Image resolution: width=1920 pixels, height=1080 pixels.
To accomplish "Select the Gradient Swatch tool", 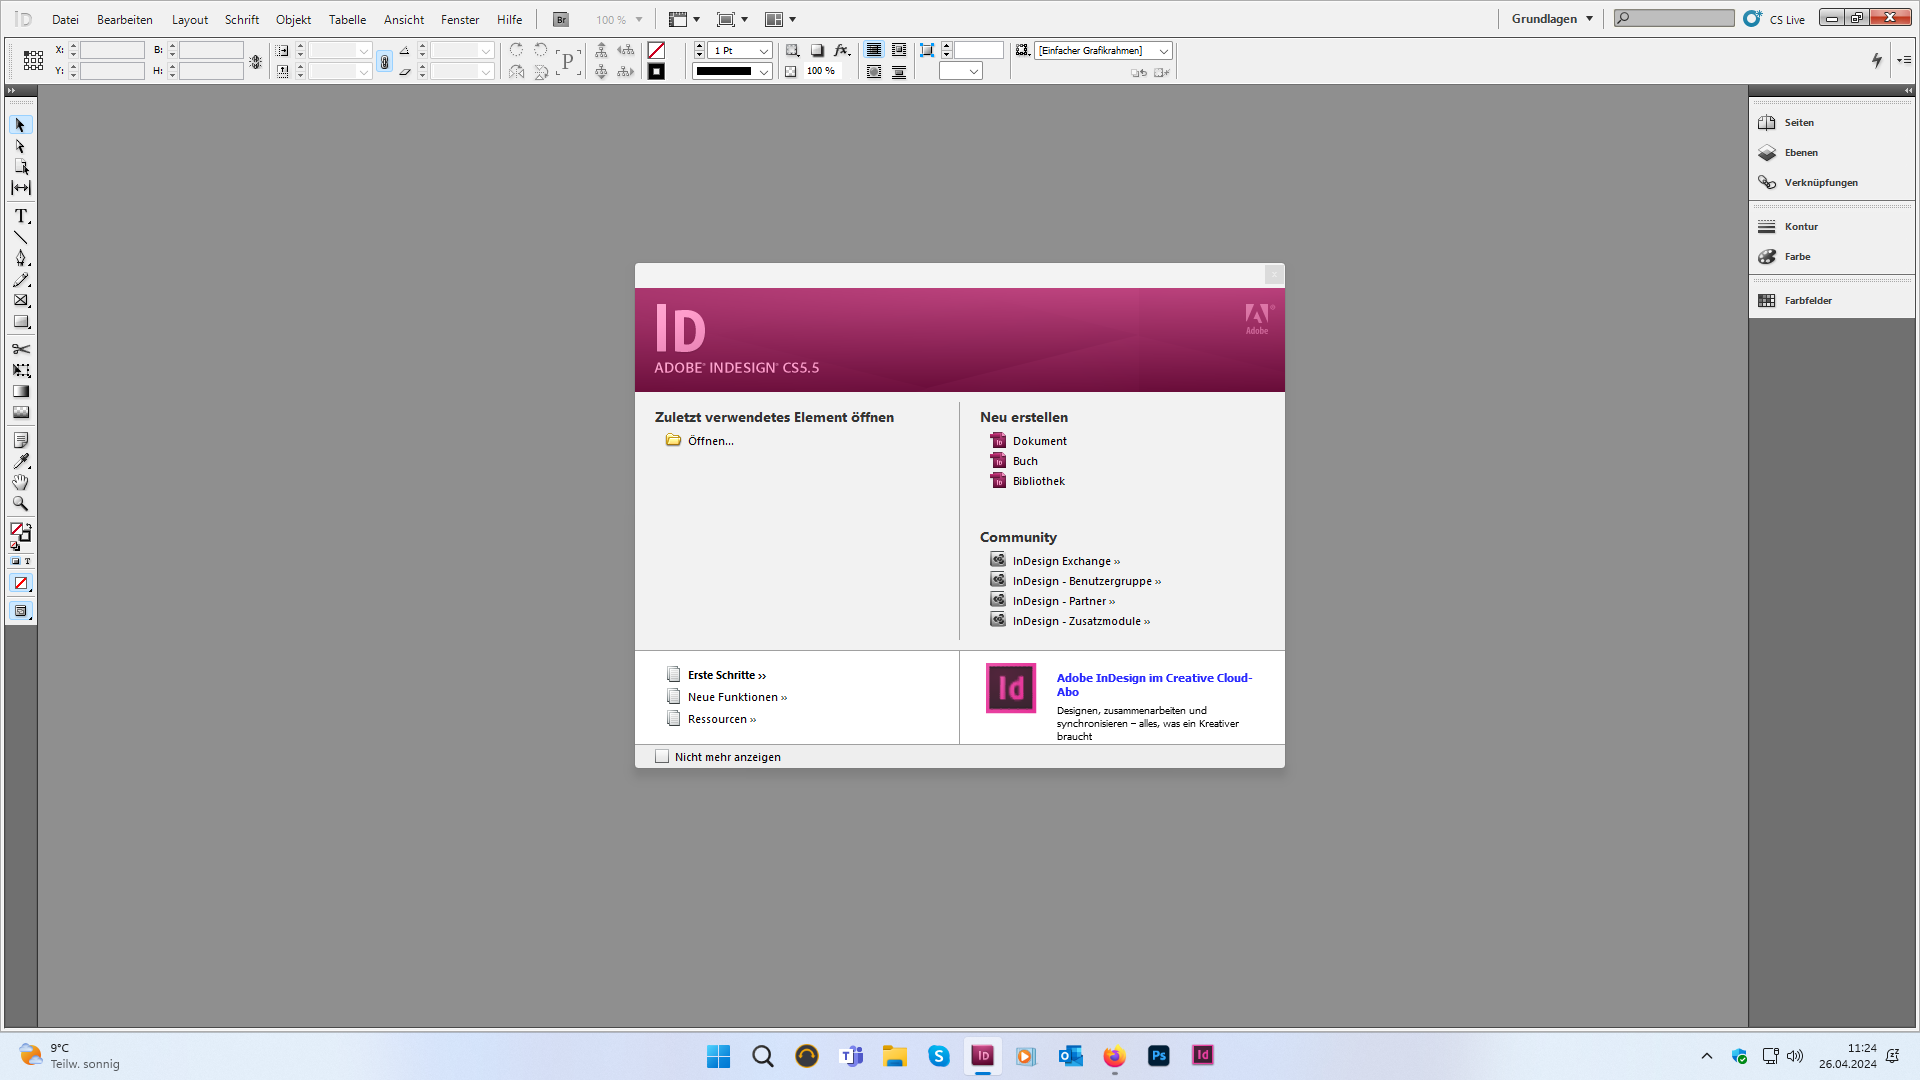I will [20, 391].
